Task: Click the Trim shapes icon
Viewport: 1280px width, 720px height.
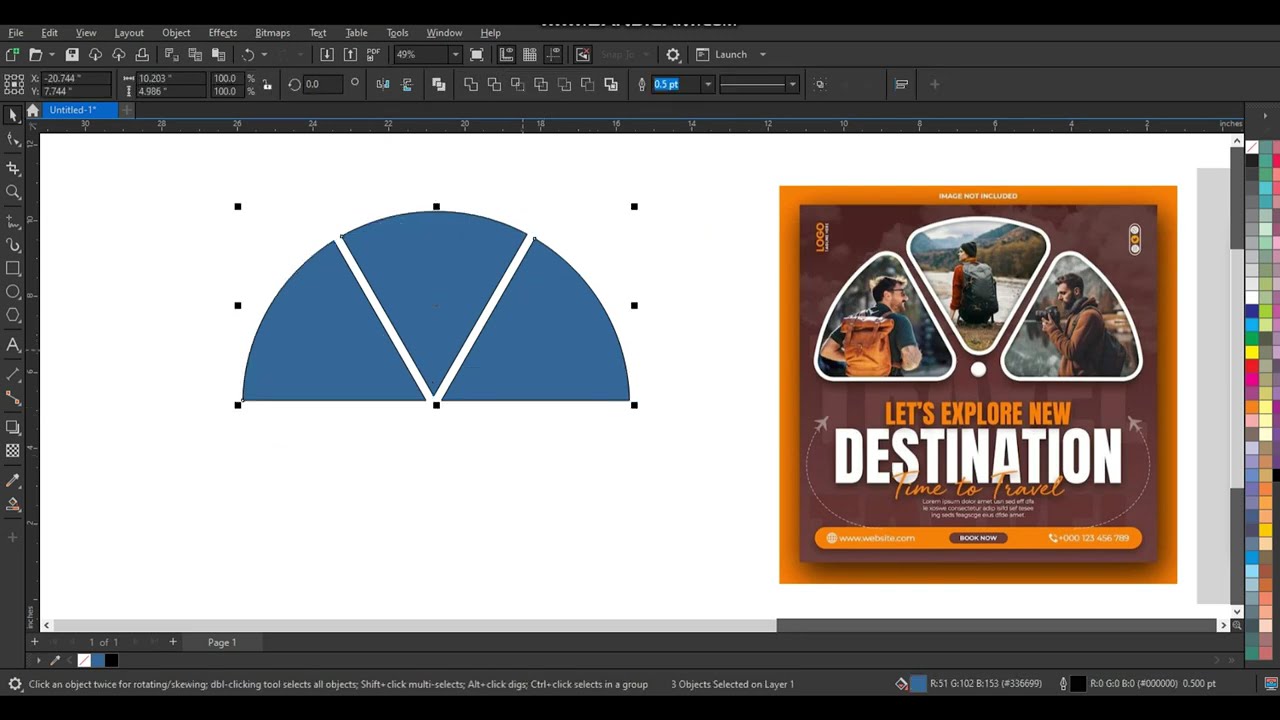Action: click(x=494, y=84)
